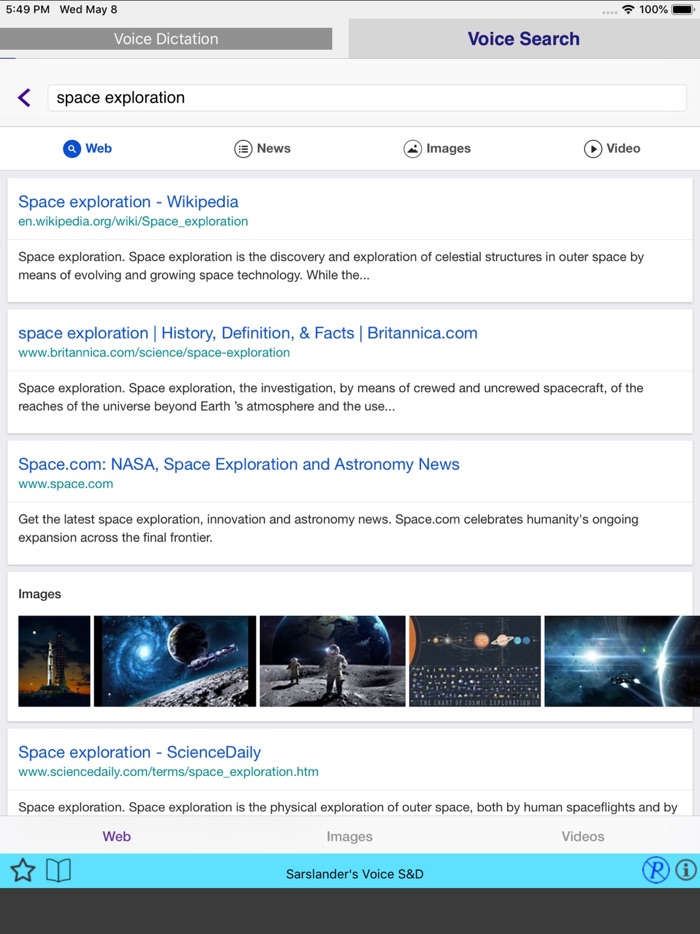This screenshot has height=934, width=700.
Task: Open the News results via its icon
Action: point(243,148)
